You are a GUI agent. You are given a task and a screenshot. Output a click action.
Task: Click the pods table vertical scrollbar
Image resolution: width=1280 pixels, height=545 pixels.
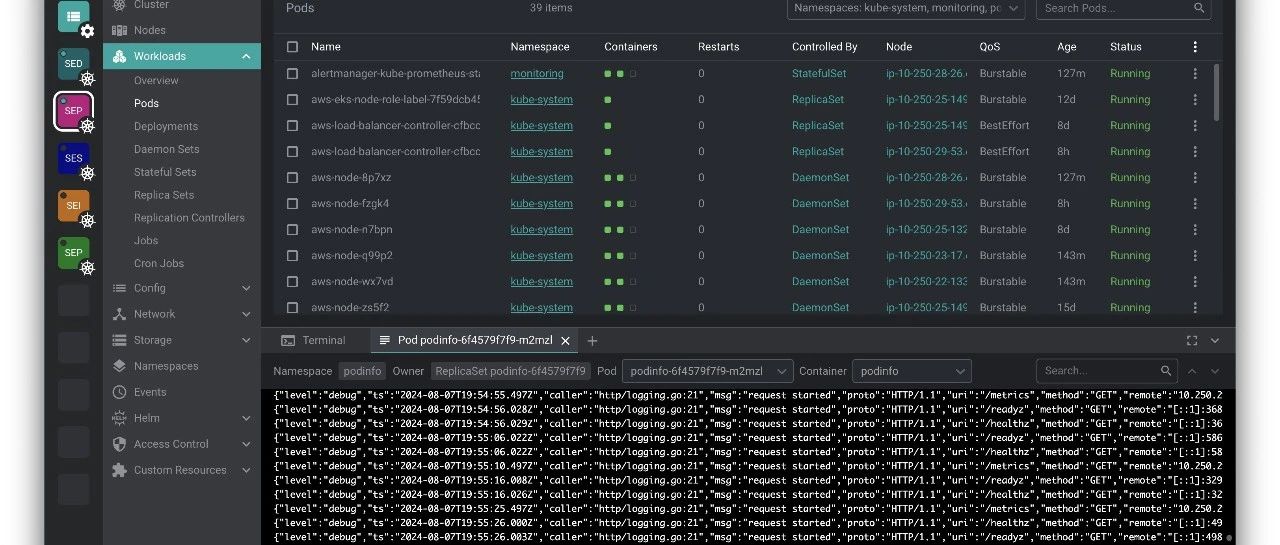(x=1216, y=92)
